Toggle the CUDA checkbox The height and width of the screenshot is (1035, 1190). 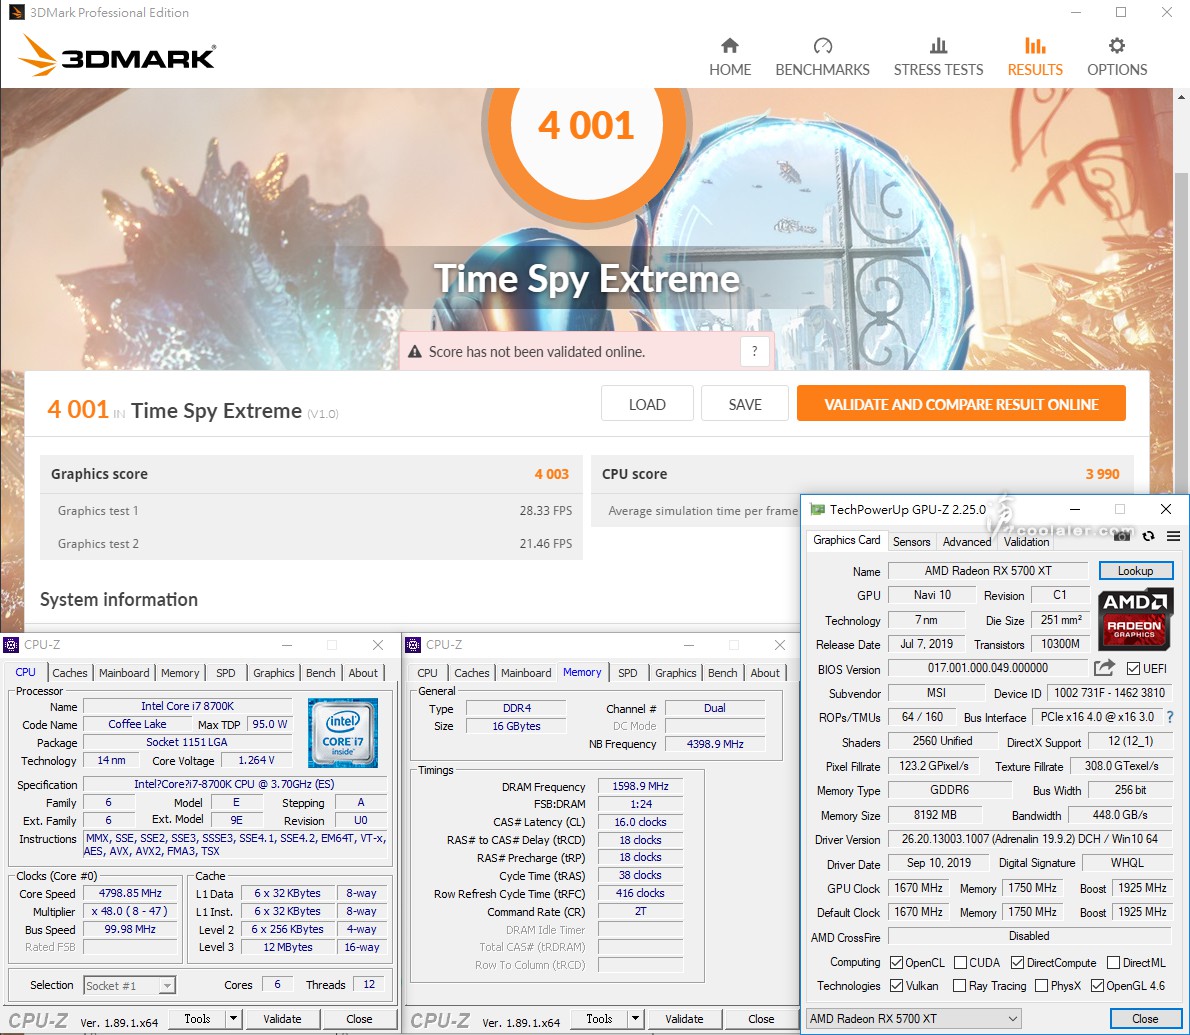960,962
